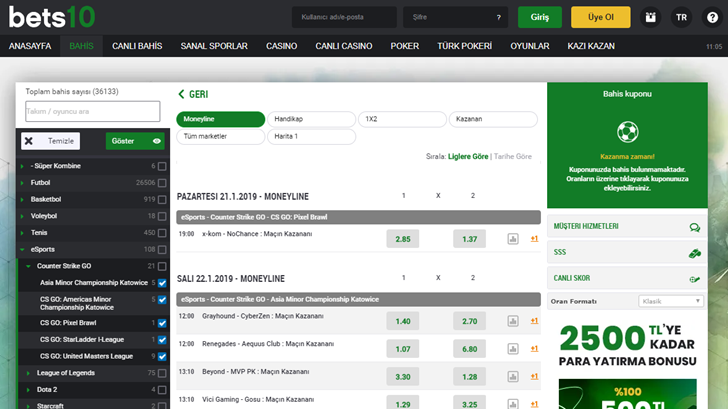Check the Tenis checkbox
Screen dimensions: 728x409
[162, 233]
